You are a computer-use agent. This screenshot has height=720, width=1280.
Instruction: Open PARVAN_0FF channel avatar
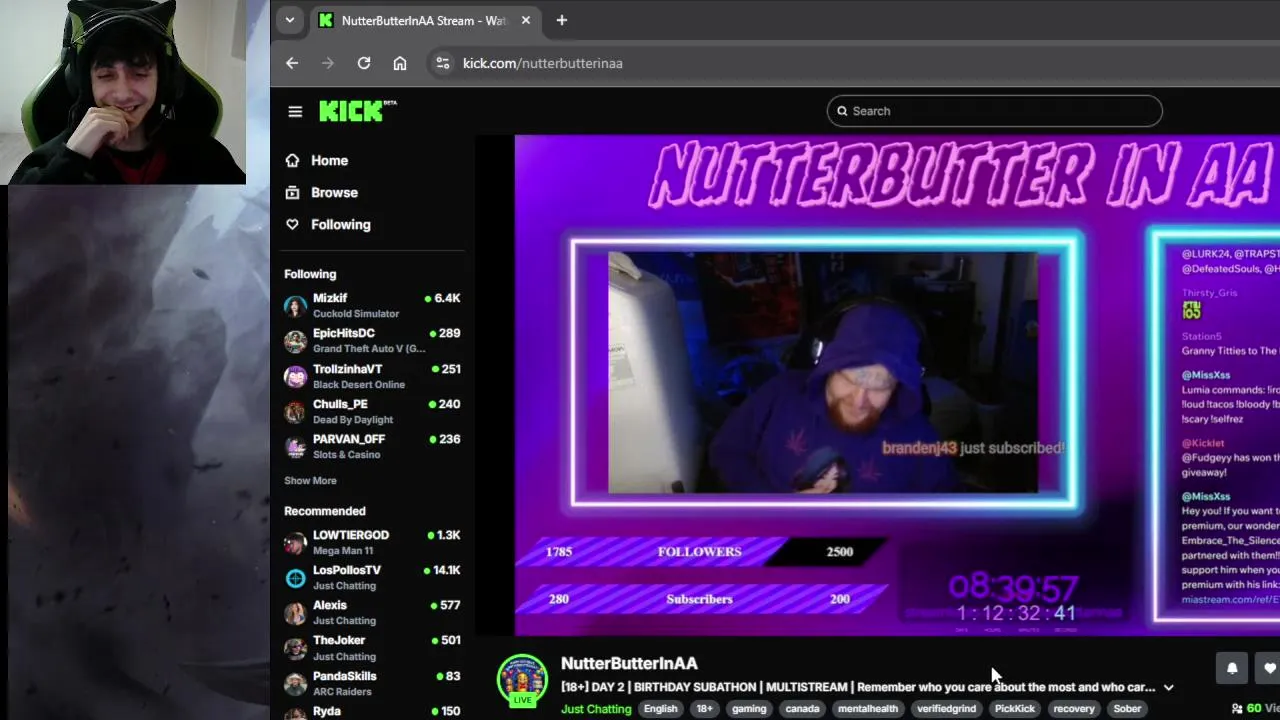(x=295, y=447)
